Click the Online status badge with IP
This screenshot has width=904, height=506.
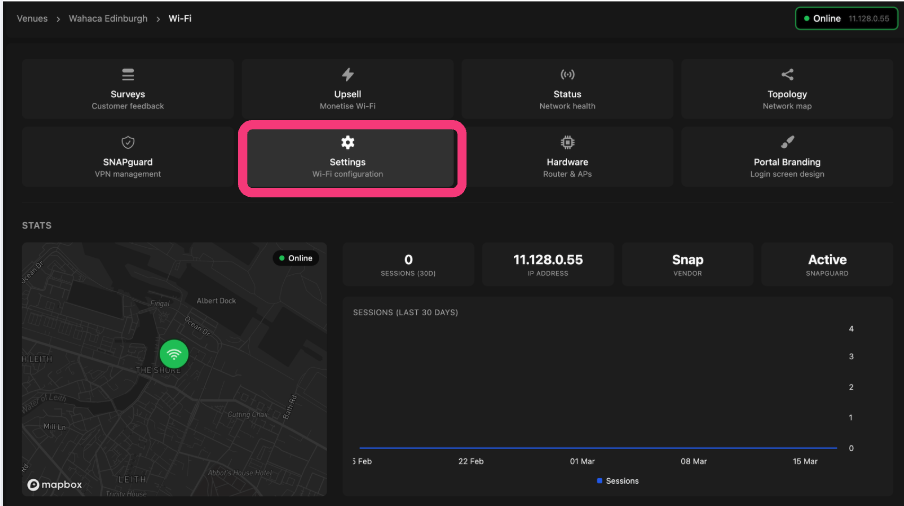coord(845,19)
